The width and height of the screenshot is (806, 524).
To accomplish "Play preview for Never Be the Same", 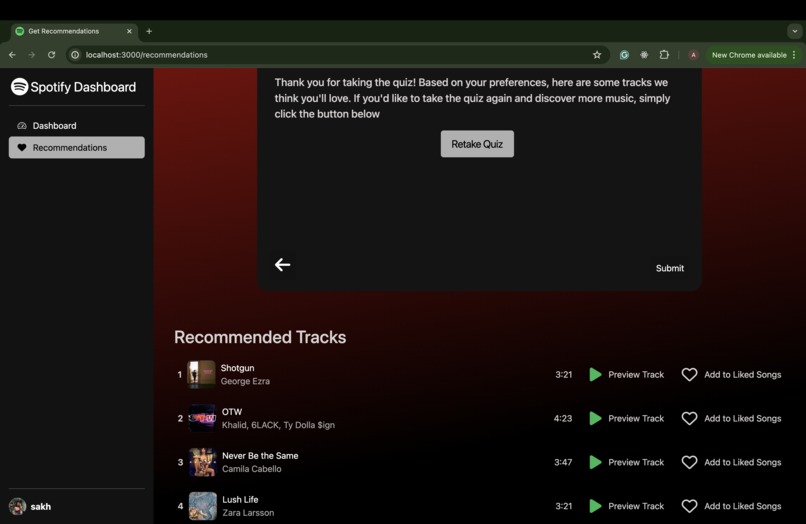I will coord(595,462).
